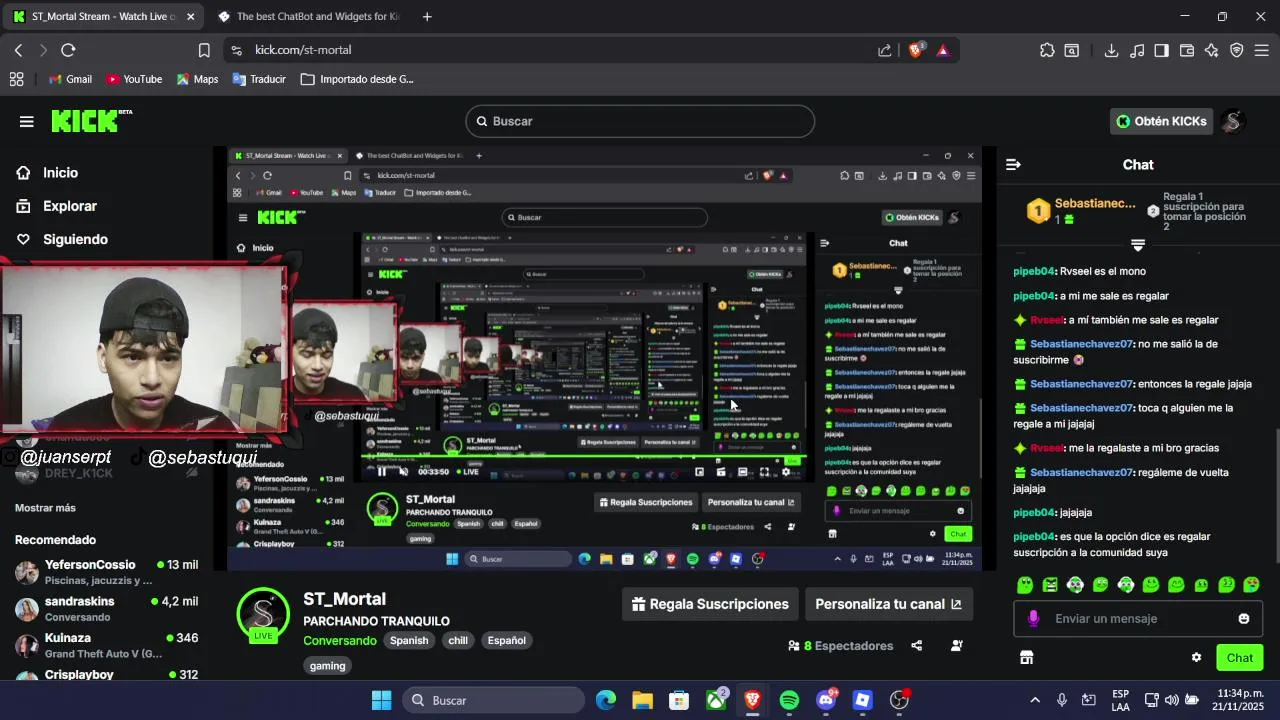The width and height of the screenshot is (1280, 720).
Task: Click the Obtén KICKs button
Action: (x=1161, y=121)
